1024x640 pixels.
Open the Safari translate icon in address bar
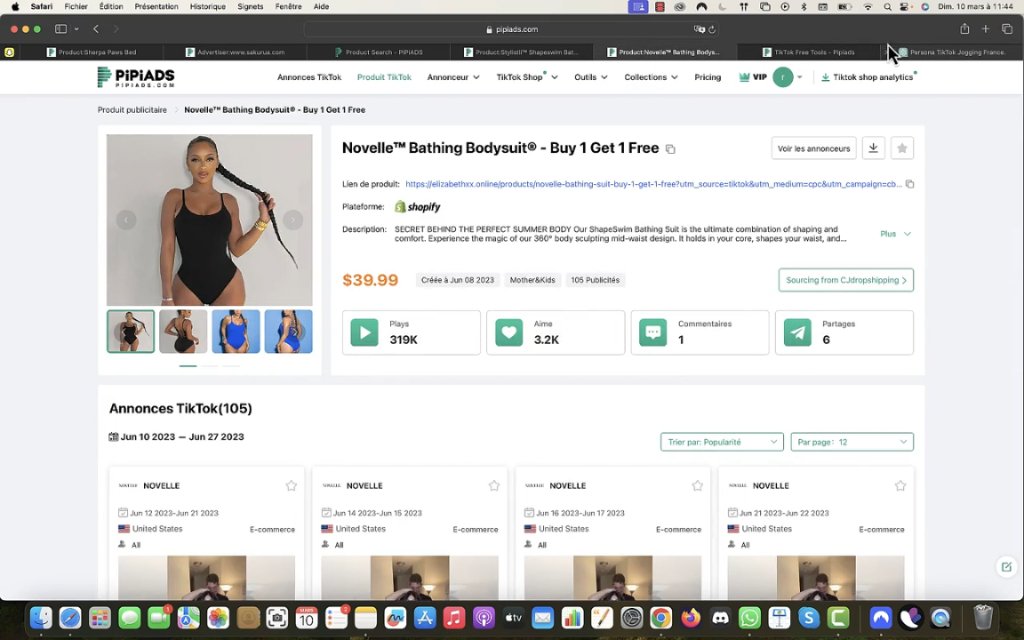(699, 29)
